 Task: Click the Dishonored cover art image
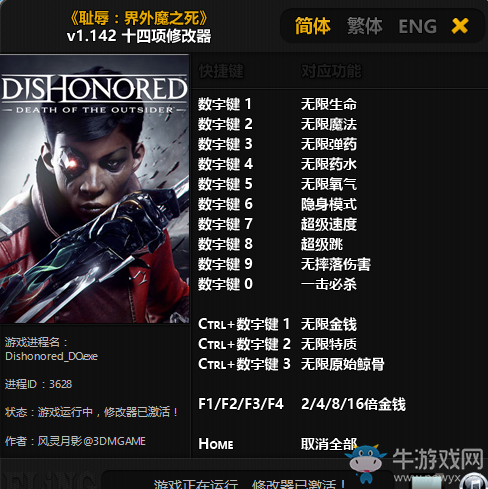tap(94, 189)
